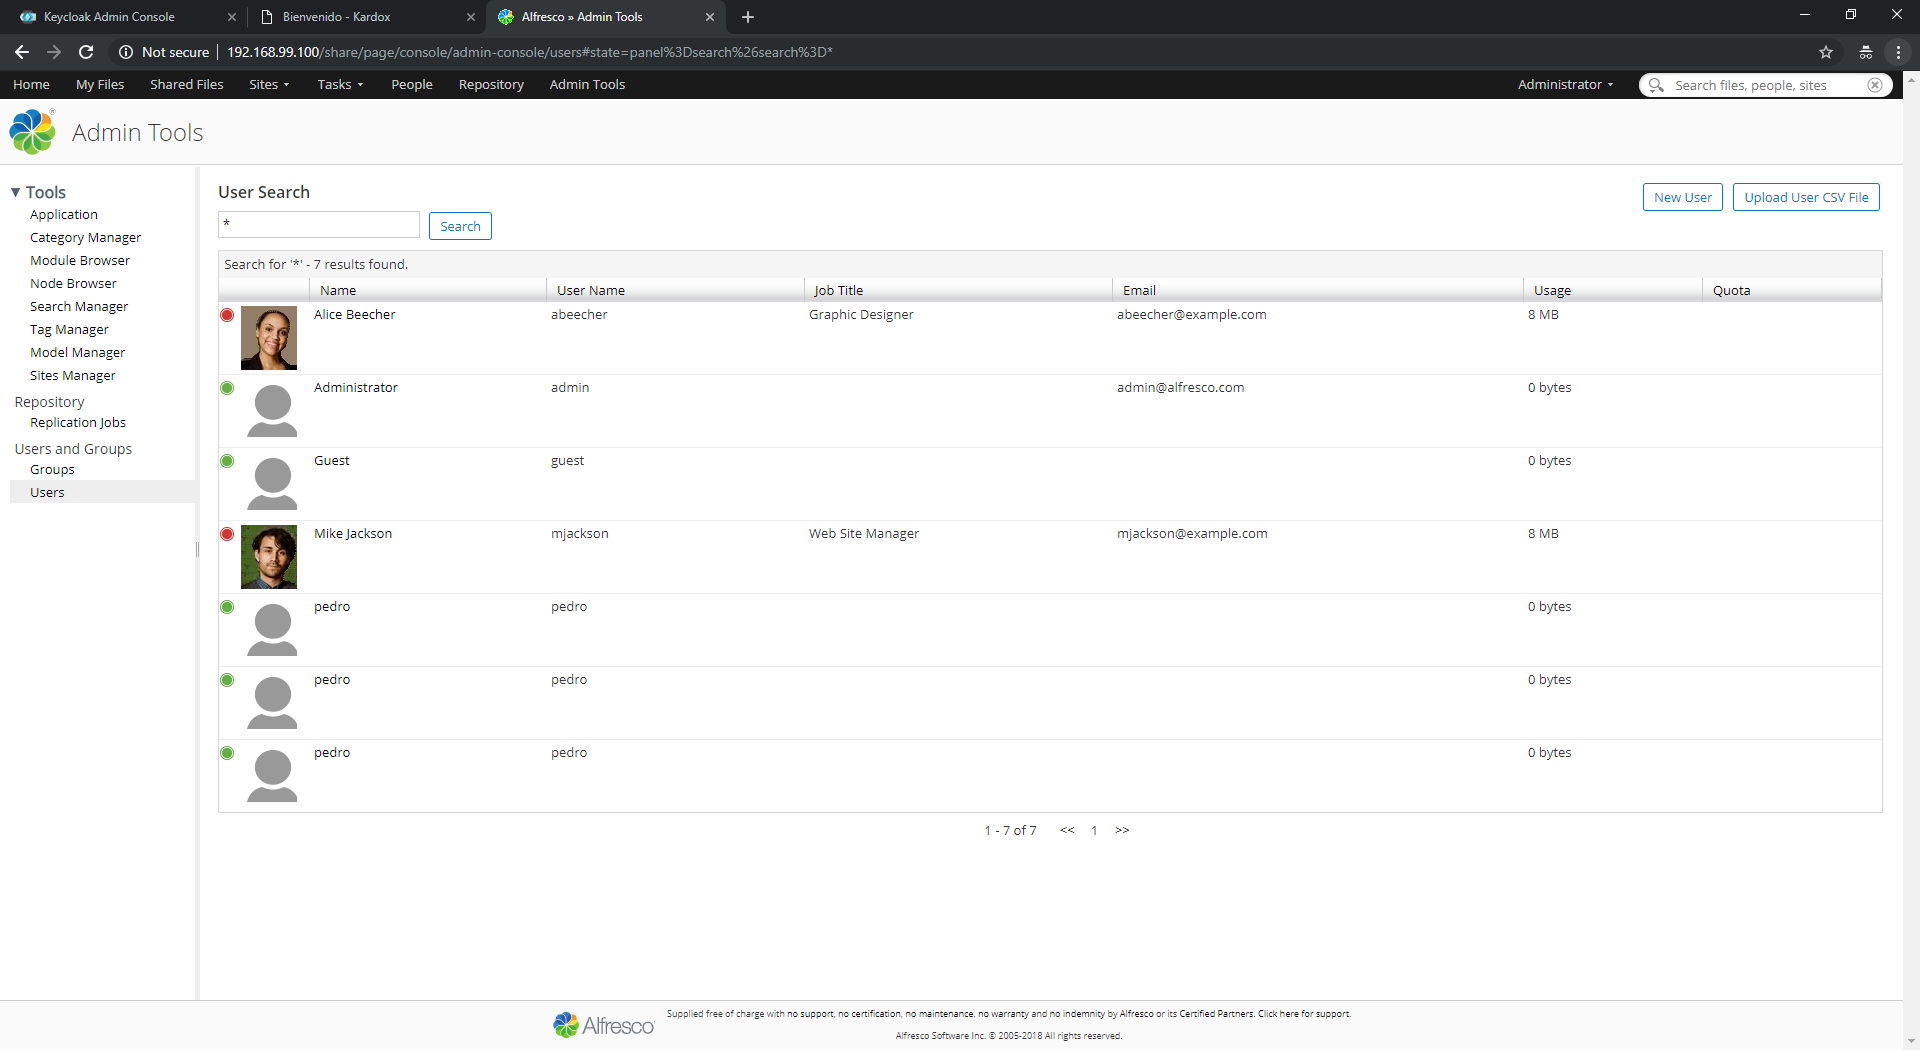Viewport: 1920px width, 1050px height.
Task: Click Alice Beecher's profile photo
Action: pos(269,338)
